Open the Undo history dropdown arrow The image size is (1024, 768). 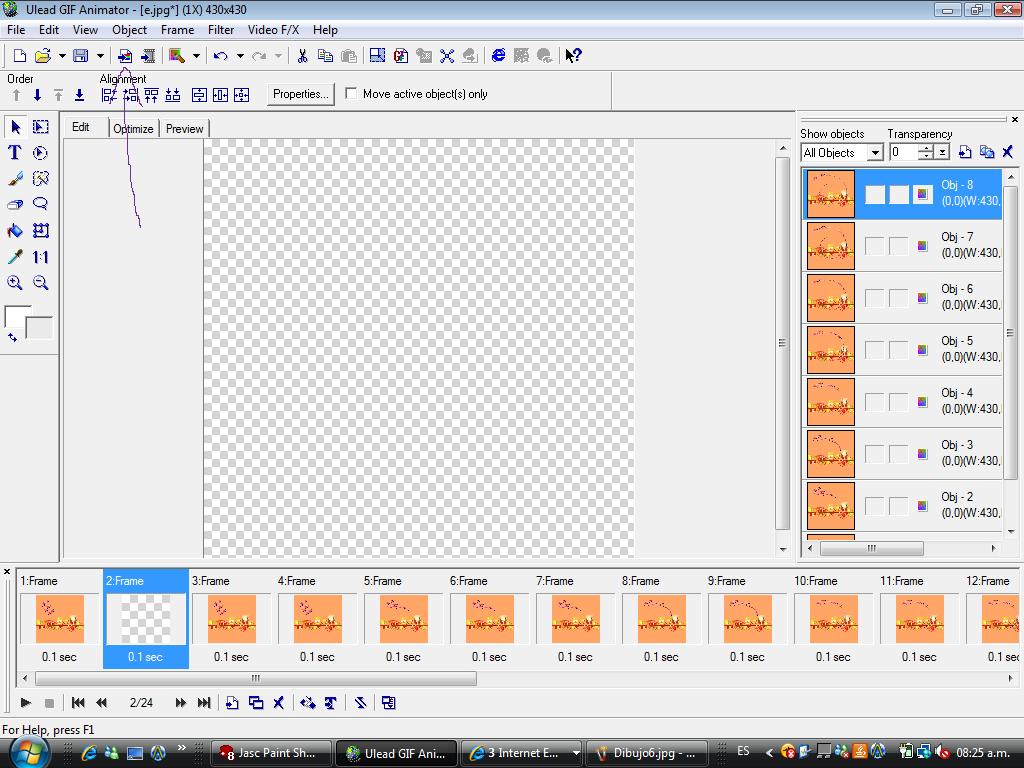pyautogui.click(x=240, y=56)
